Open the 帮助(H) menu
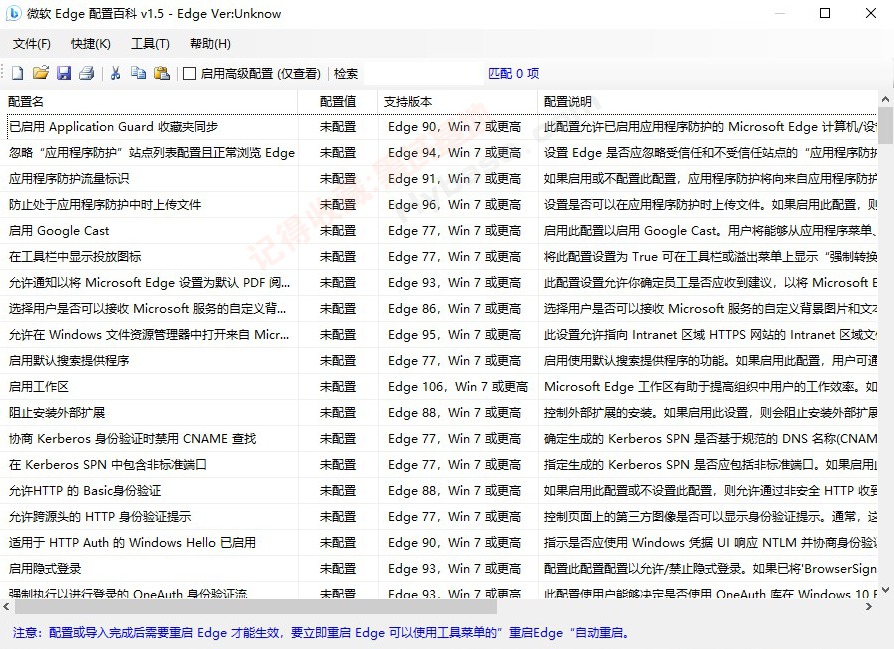Screen dimensions: 894x649 (210, 44)
